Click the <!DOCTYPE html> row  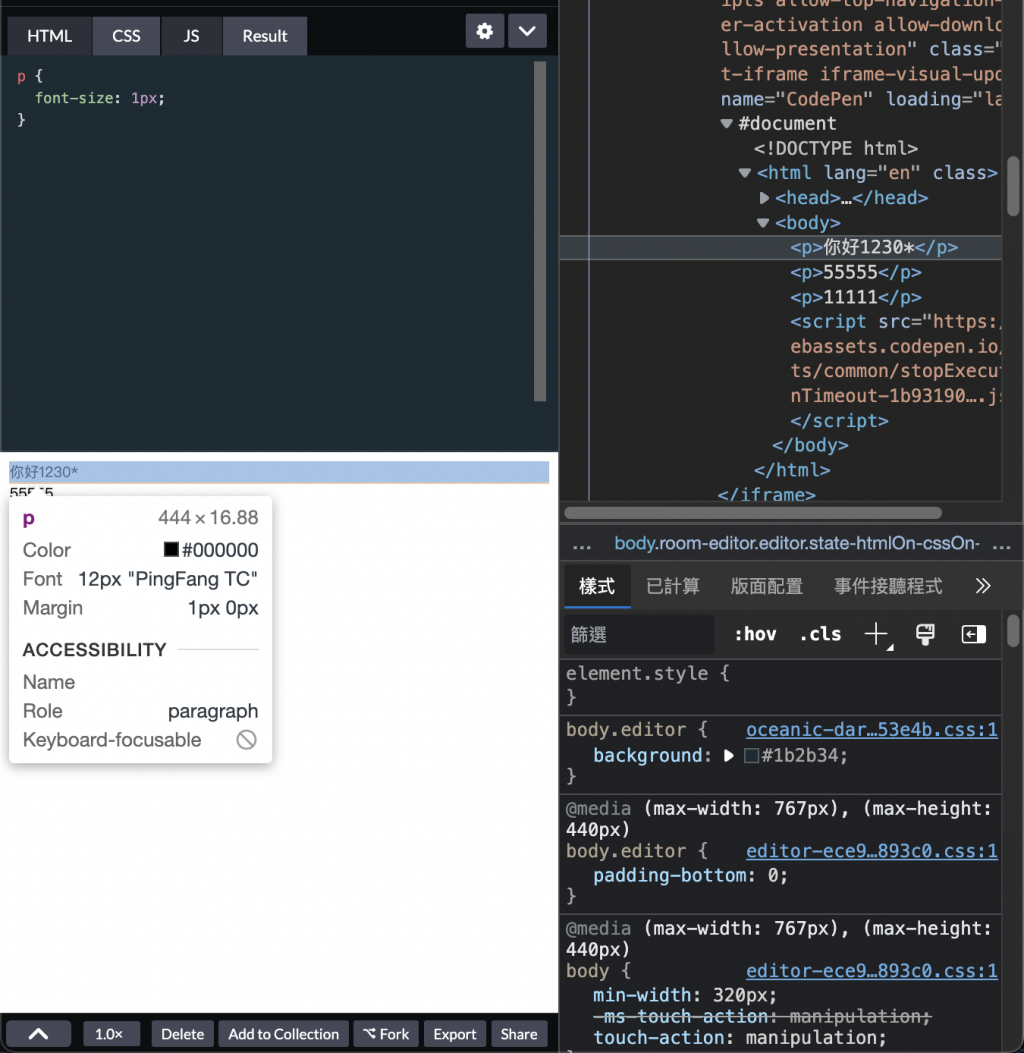(x=835, y=148)
